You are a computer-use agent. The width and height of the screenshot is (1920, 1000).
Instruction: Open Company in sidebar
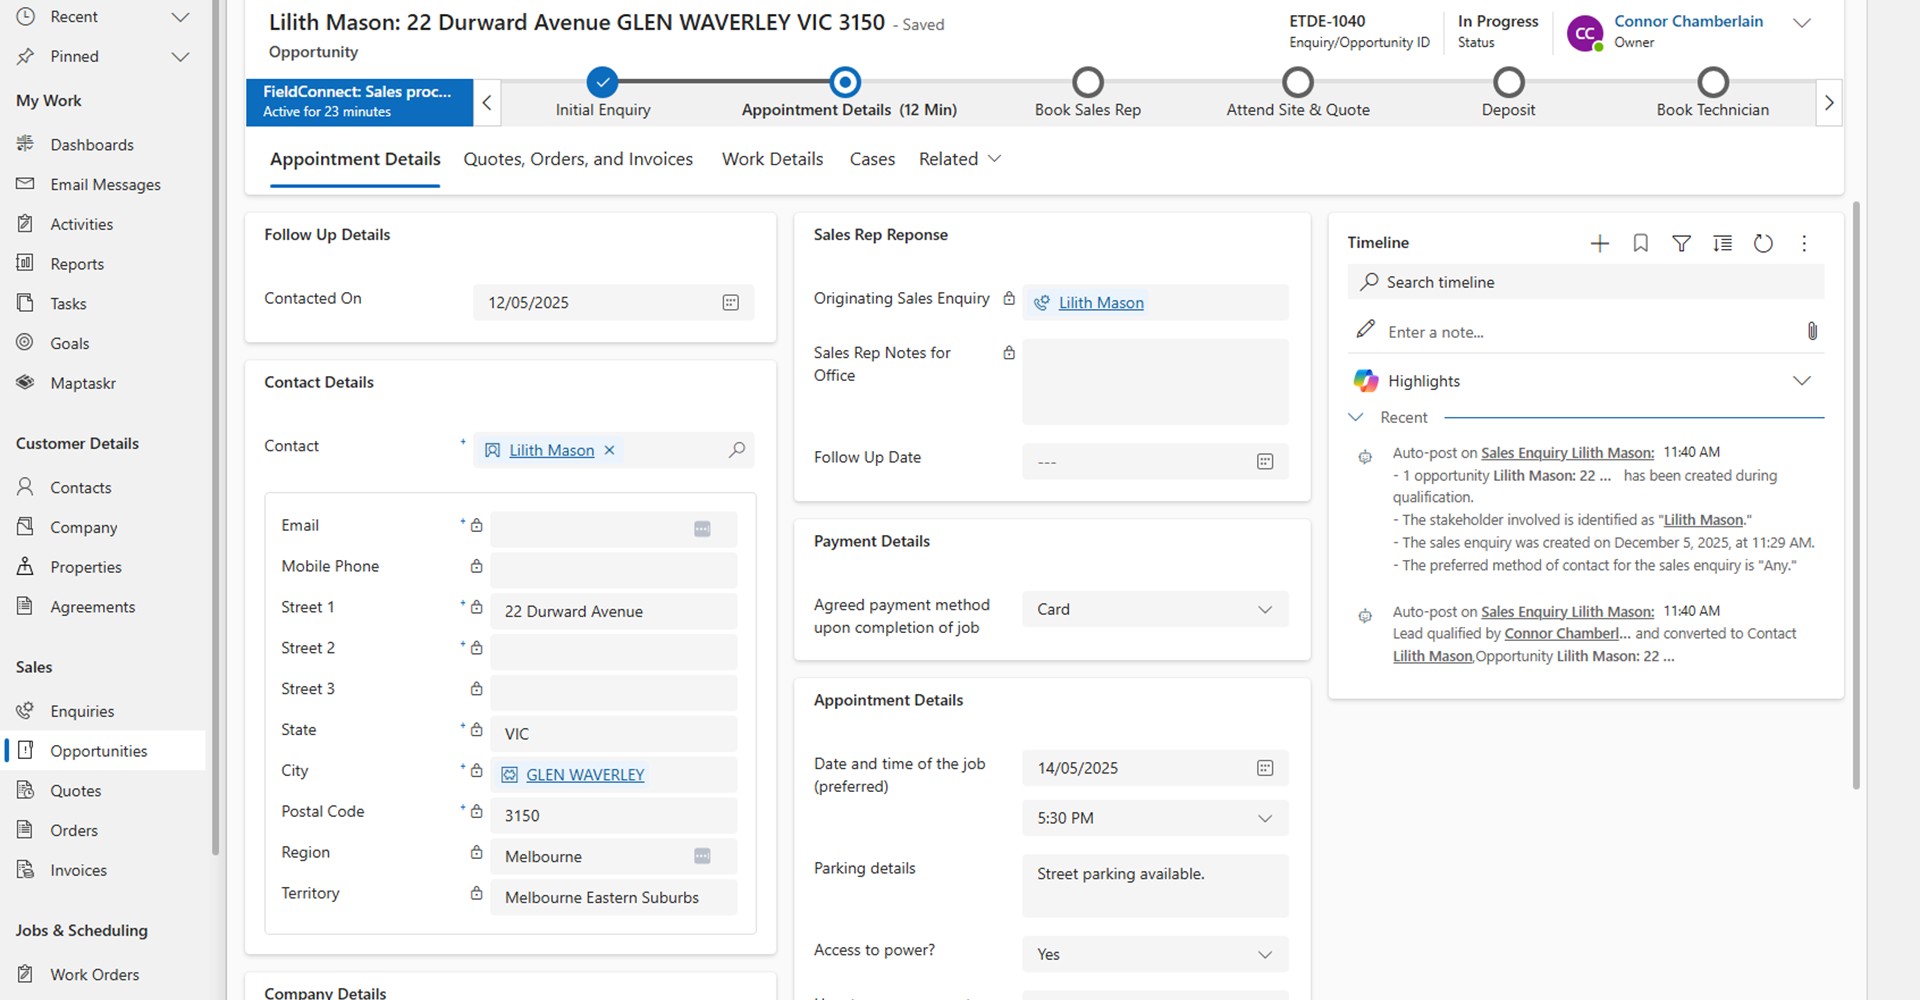click(x=83, y=528)
